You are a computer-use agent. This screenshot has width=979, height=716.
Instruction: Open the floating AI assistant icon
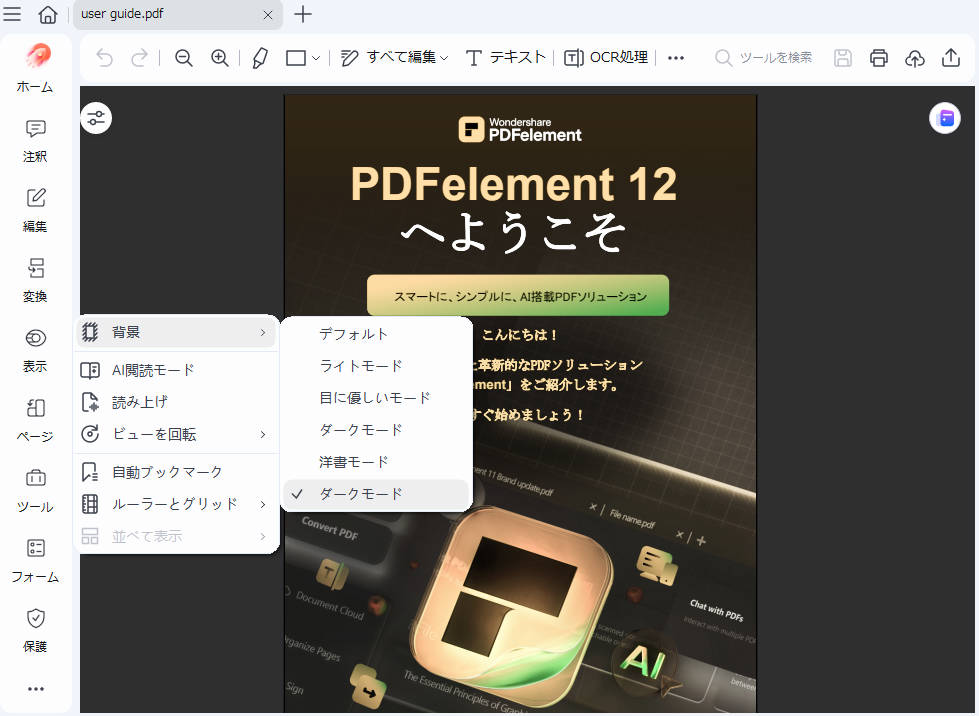click(x=944, y=118)
